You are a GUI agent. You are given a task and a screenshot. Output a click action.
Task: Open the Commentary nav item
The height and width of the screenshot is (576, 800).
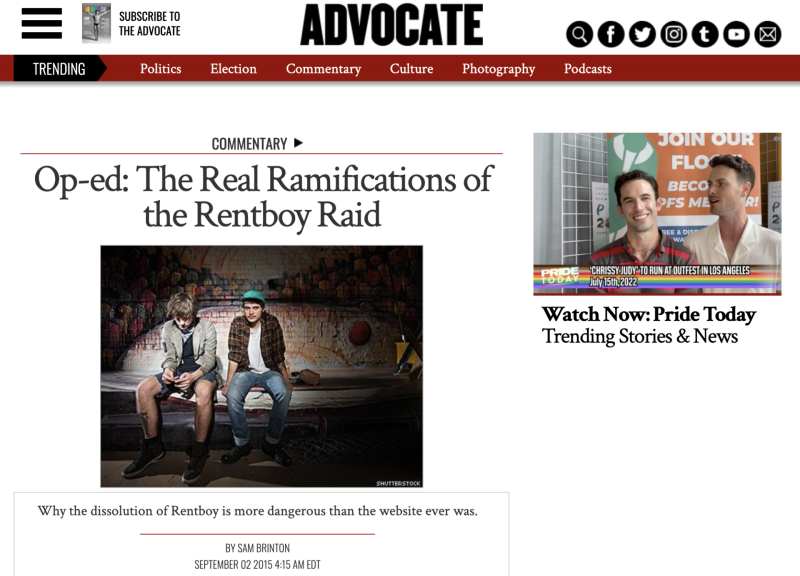323,68
